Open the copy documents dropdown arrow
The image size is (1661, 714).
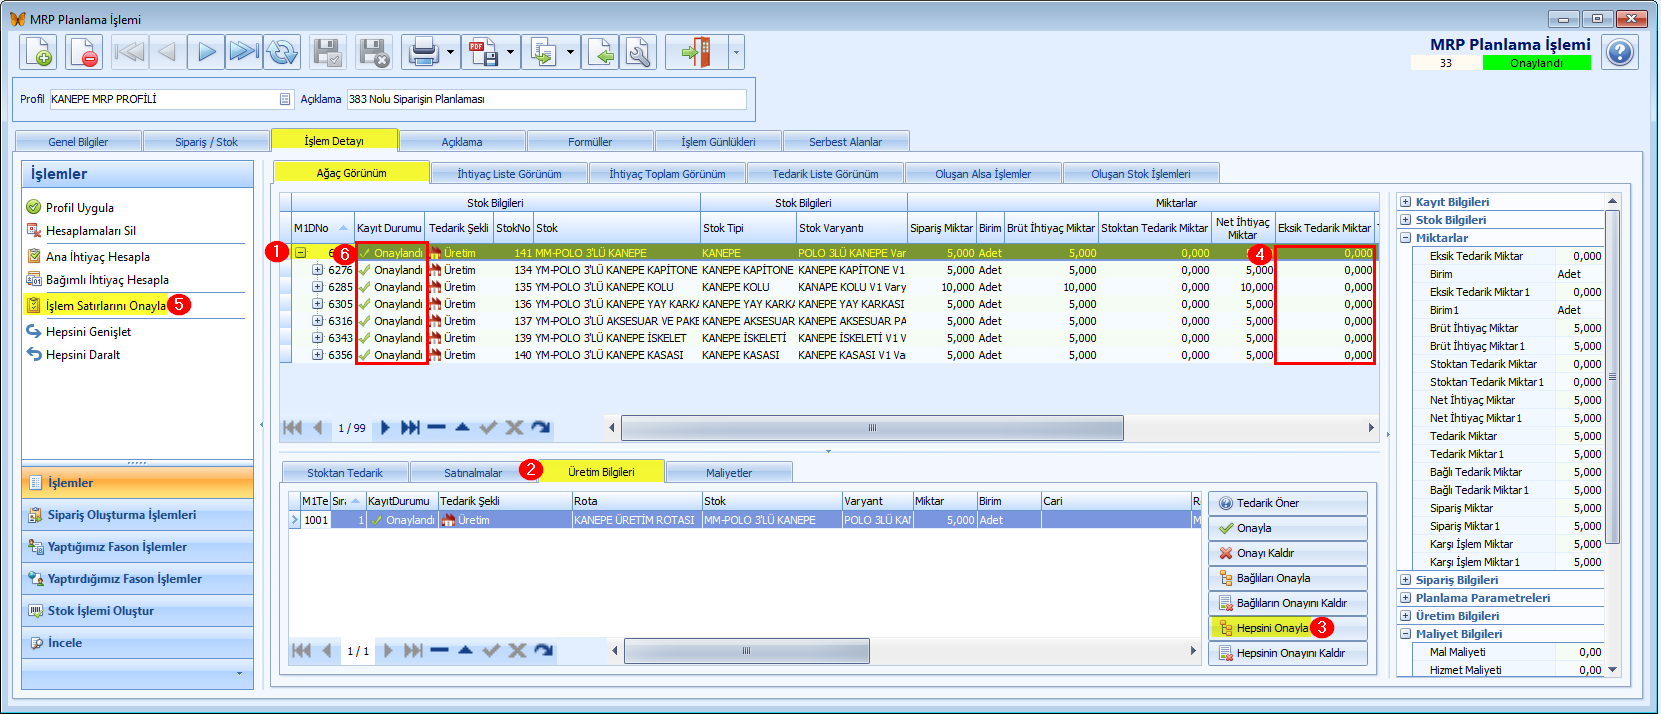571,52
